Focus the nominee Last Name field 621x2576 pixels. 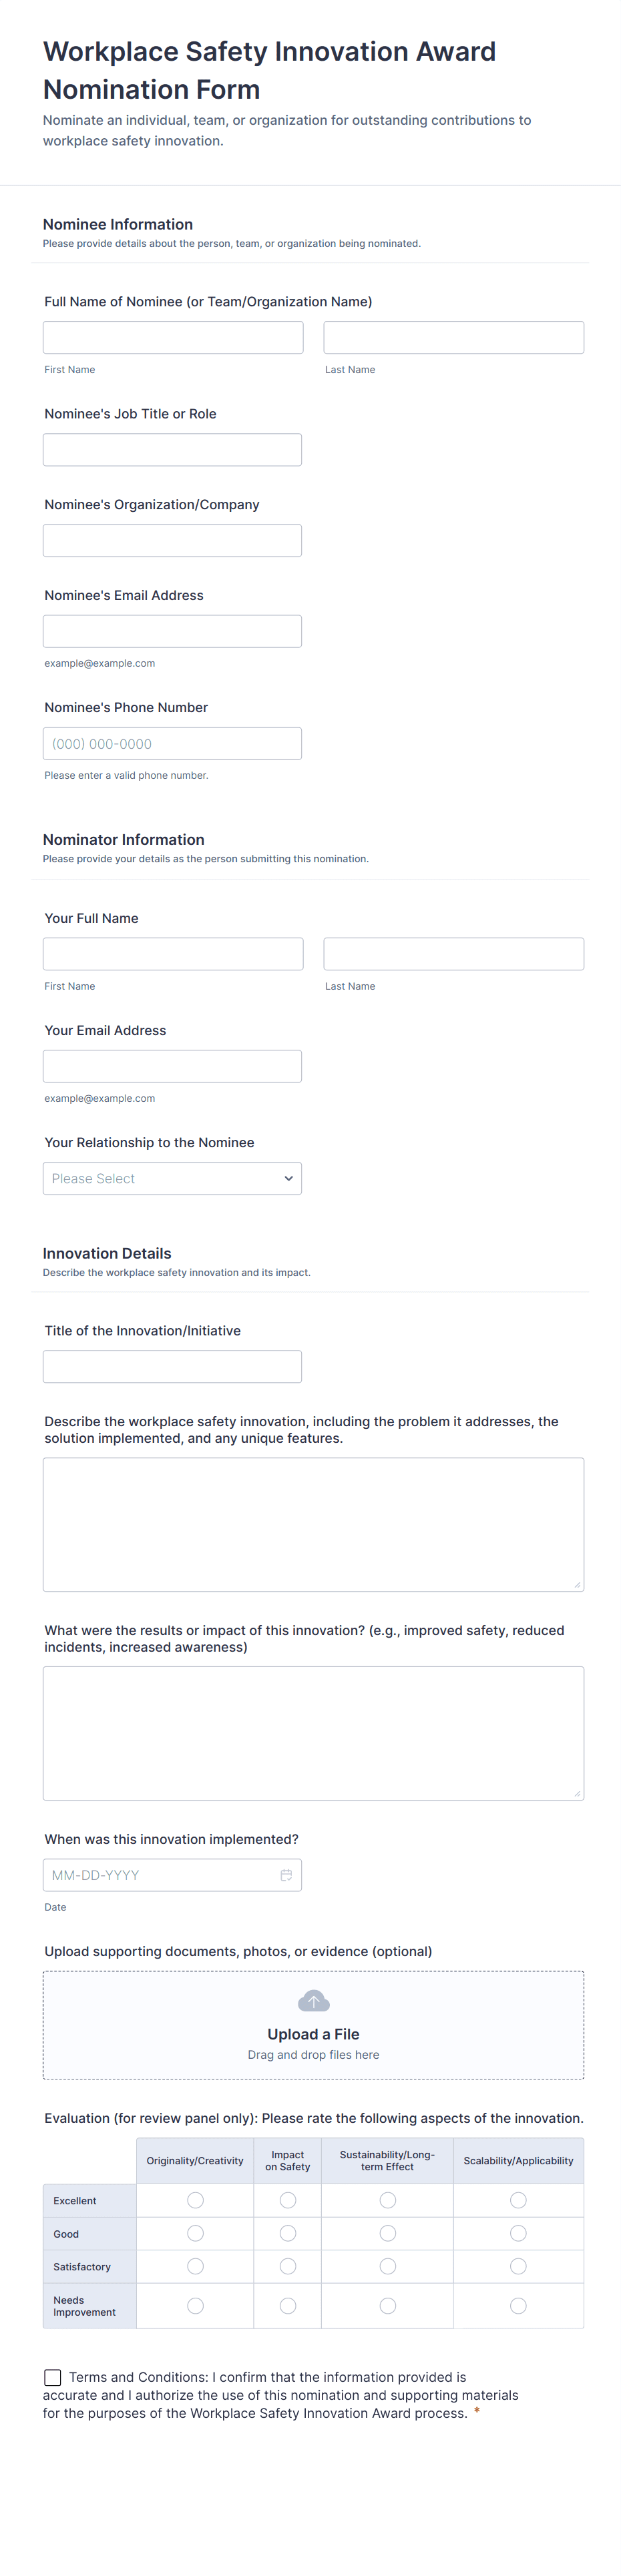coord(453,337)
